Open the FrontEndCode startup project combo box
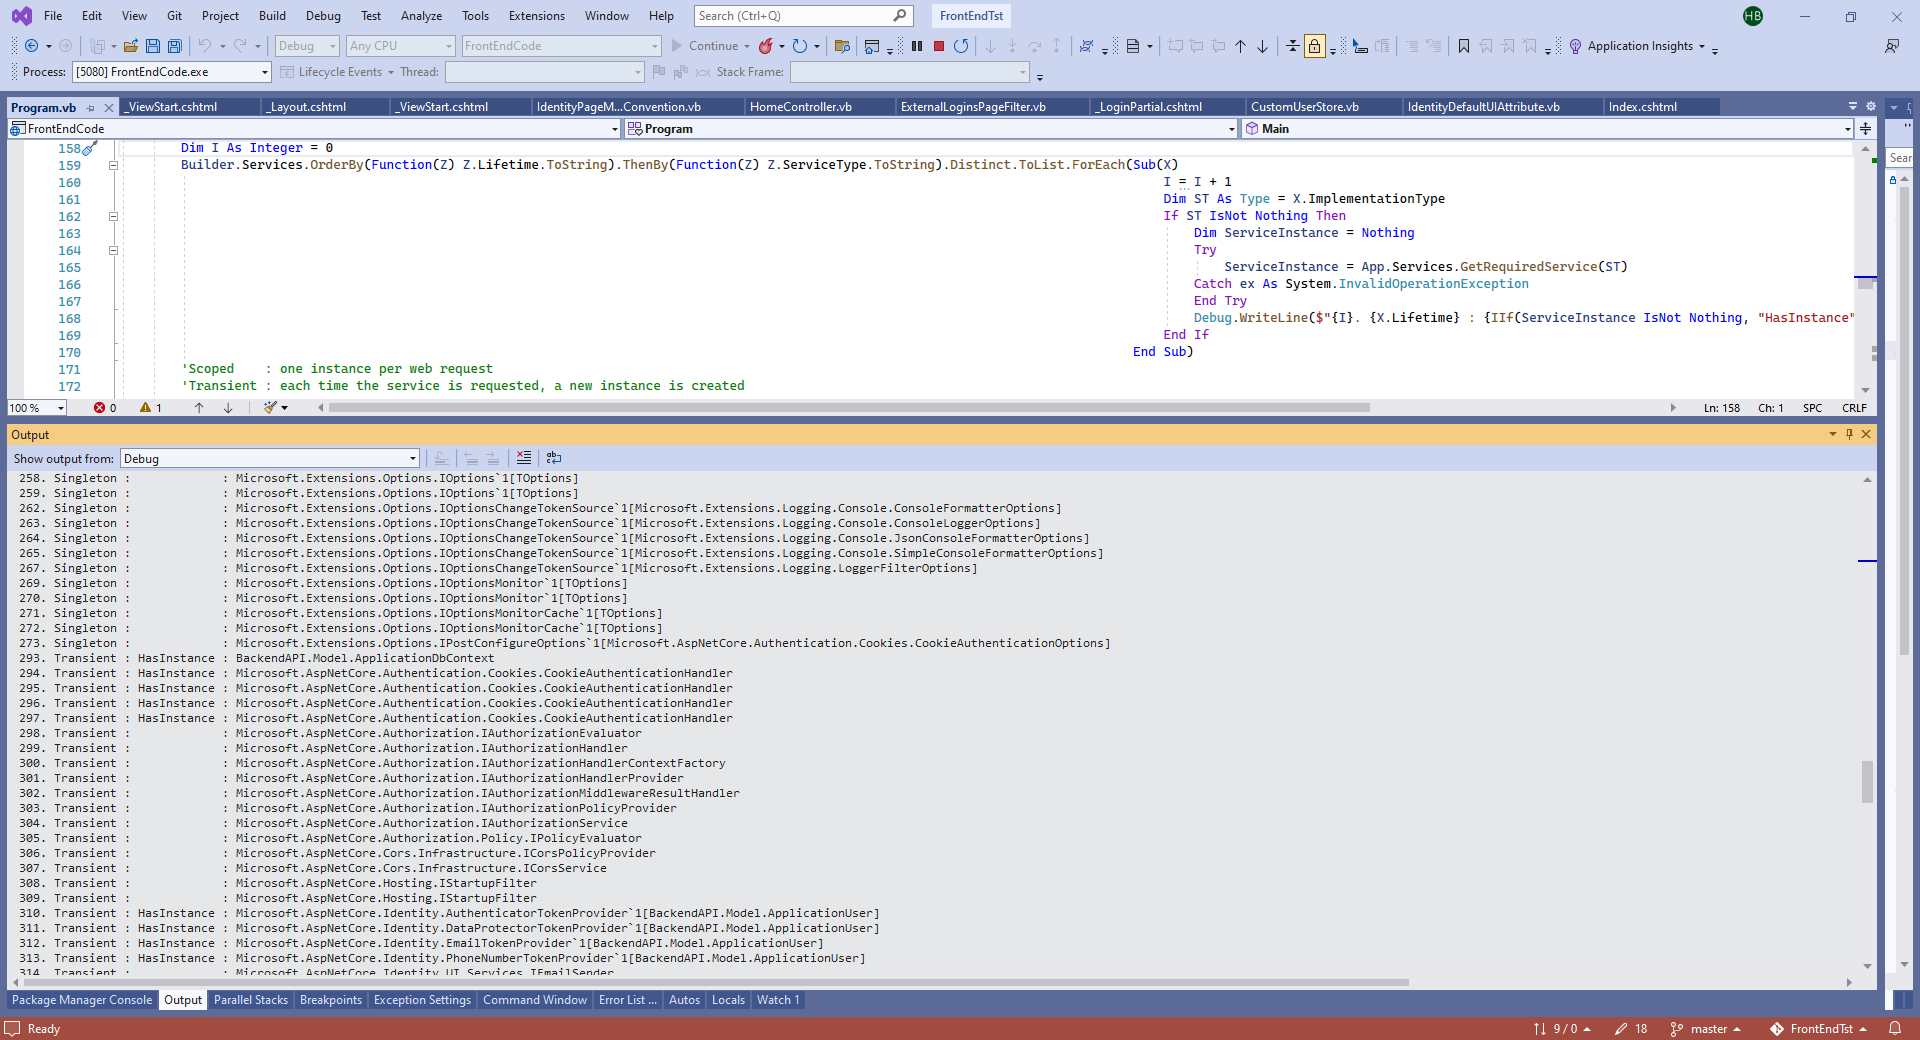This screenshot has height=1040, width=1920. [562, 46]
